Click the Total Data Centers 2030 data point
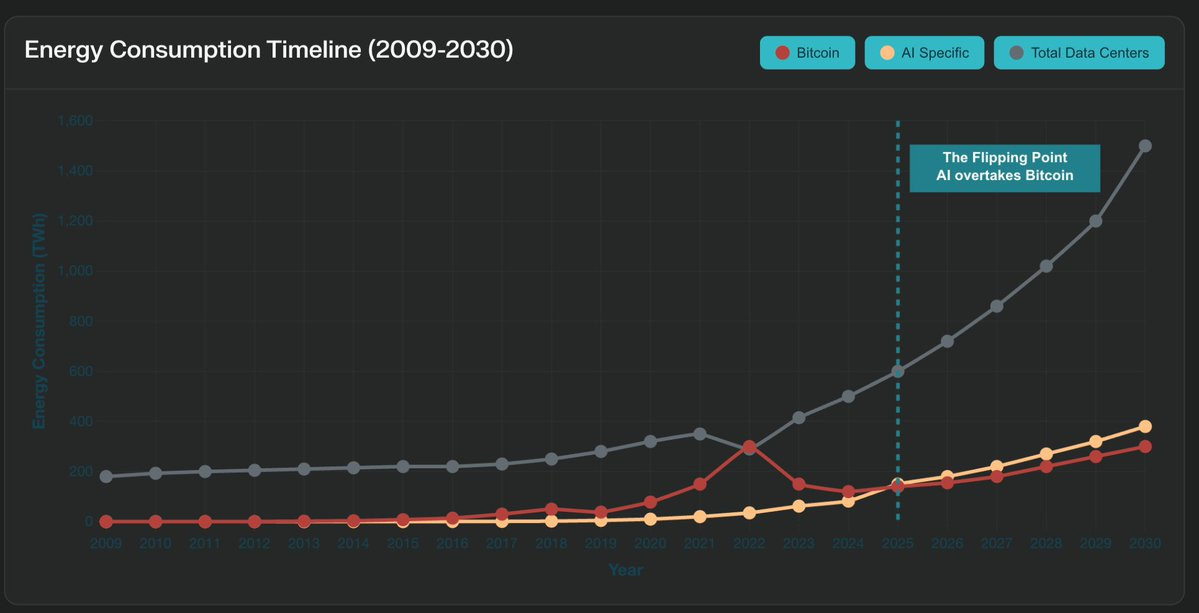1199x613 pixels. [1145, 145]
